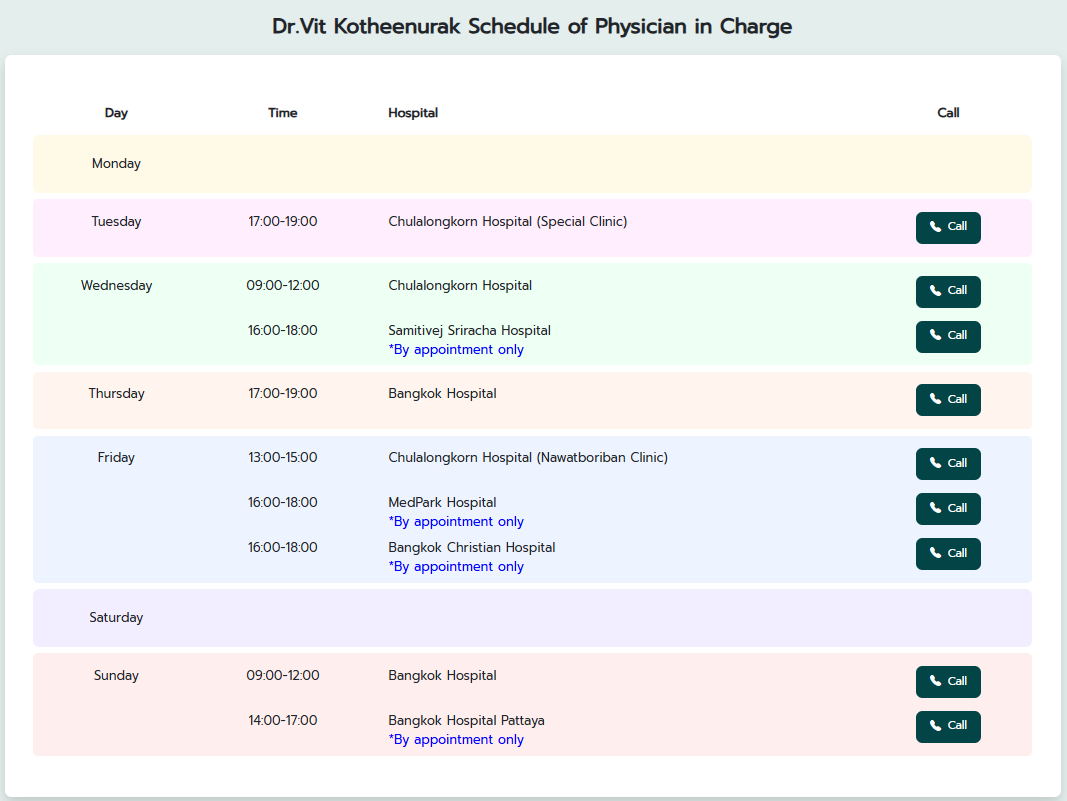Call Chulalongkorn Hospital for Wednesday 09:00-12:00
The image size is (1067, 801).
pos(948,291)
